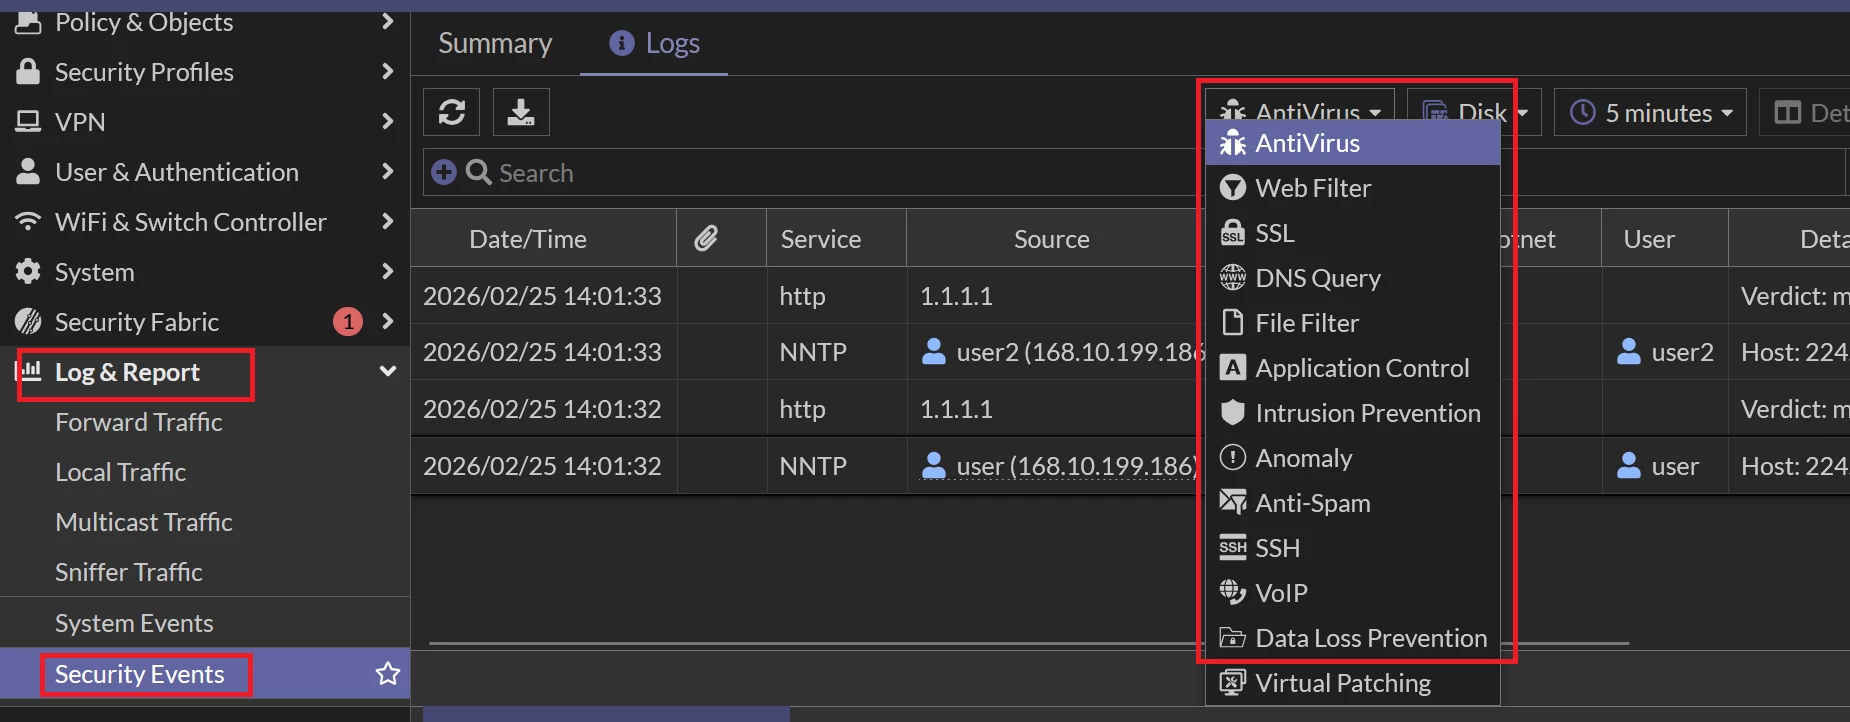Sort by the Date/Time column header

[x=528, y=239]
